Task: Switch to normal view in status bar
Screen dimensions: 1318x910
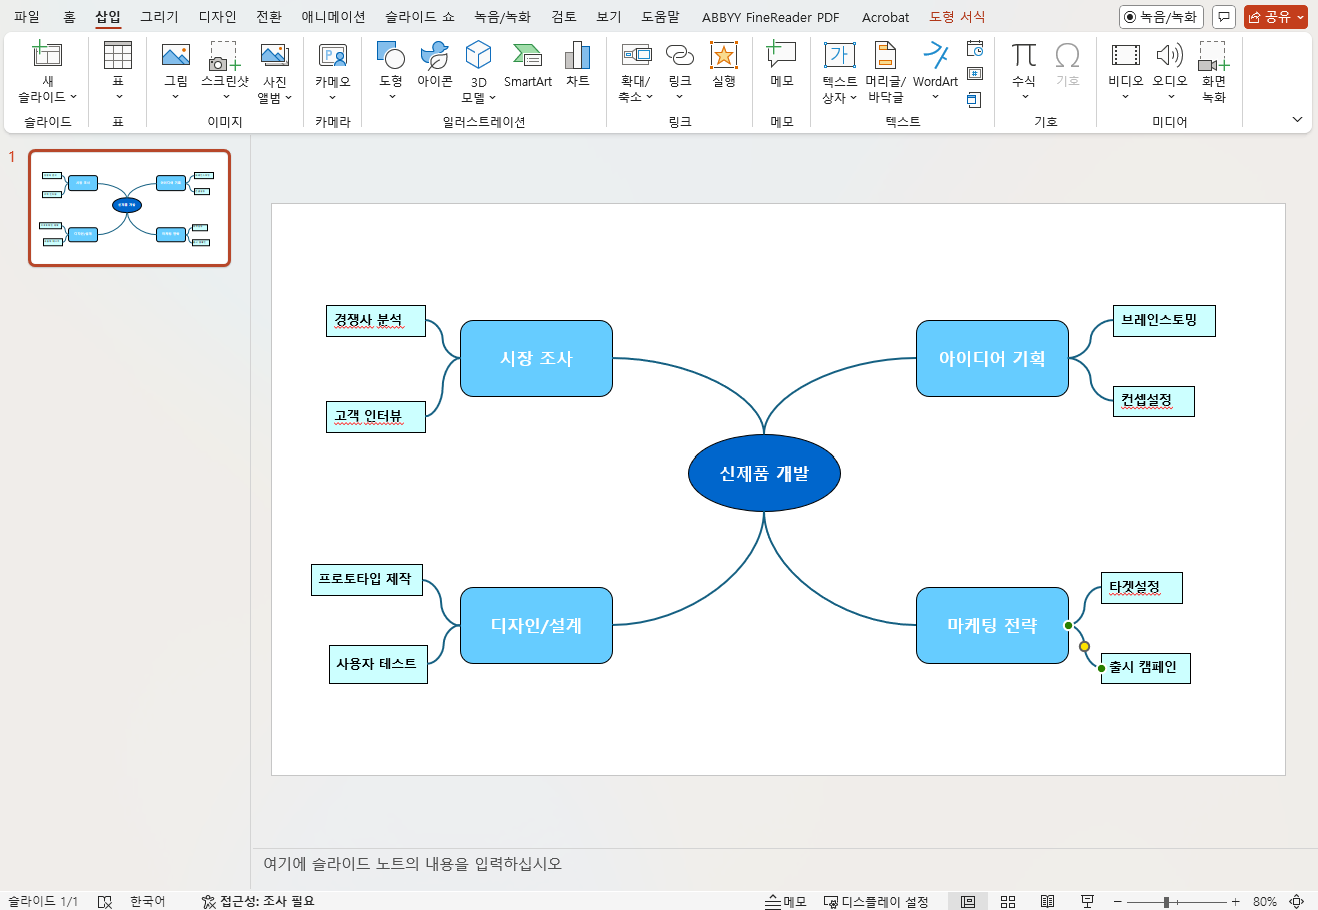Action: click(x=968, y=901)
